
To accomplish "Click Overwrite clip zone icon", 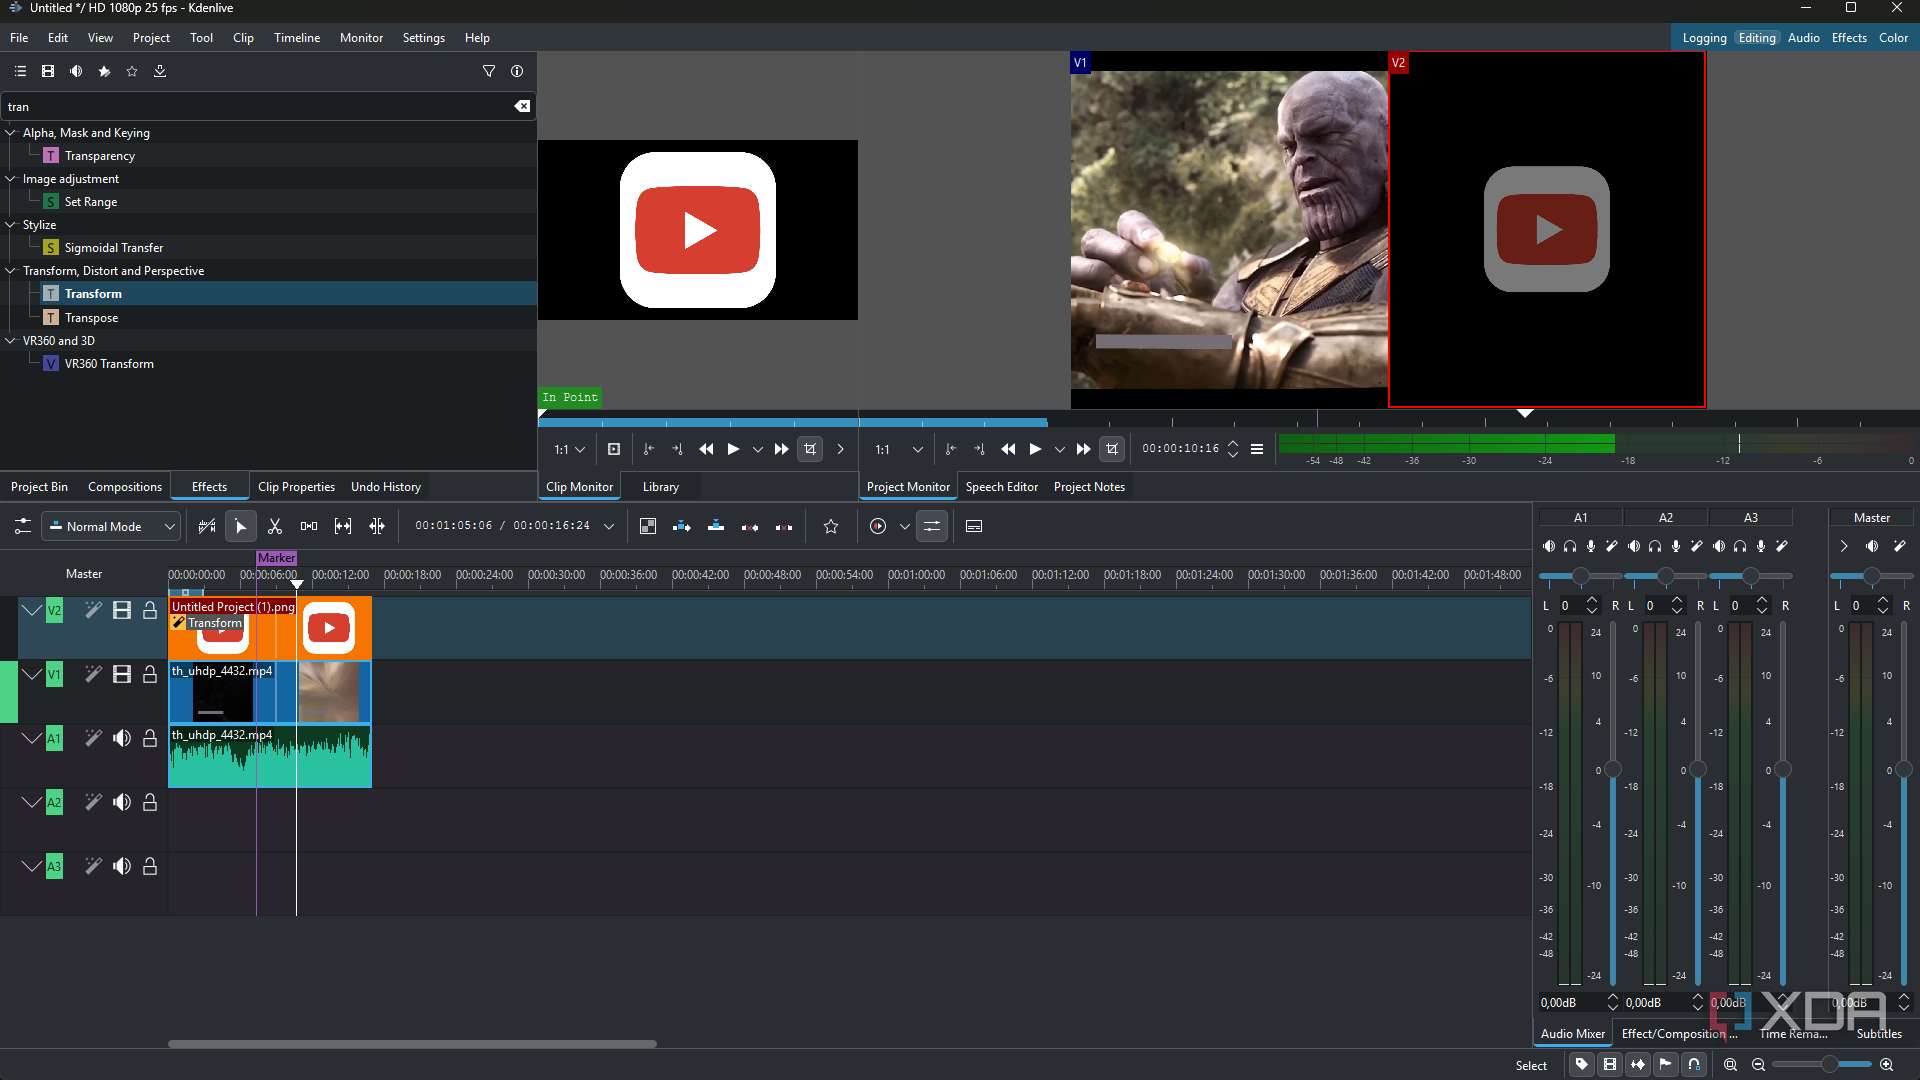I will pyautogui.click(x=716, y=527).
